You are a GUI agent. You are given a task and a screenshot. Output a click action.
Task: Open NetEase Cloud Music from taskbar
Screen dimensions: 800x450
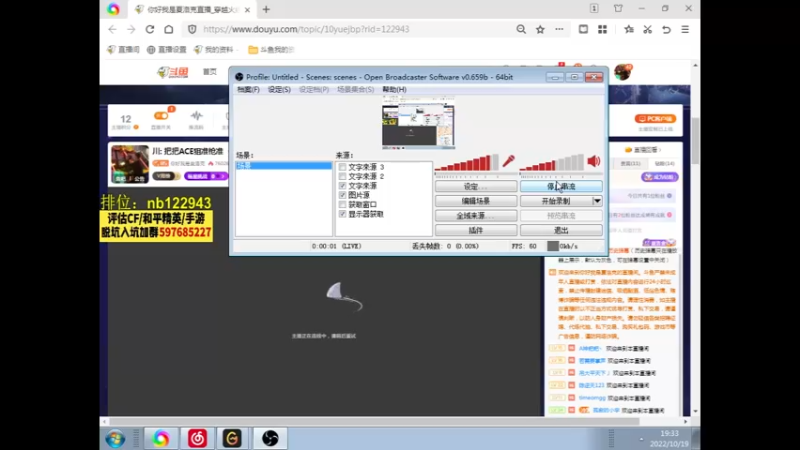click(197, 439)
